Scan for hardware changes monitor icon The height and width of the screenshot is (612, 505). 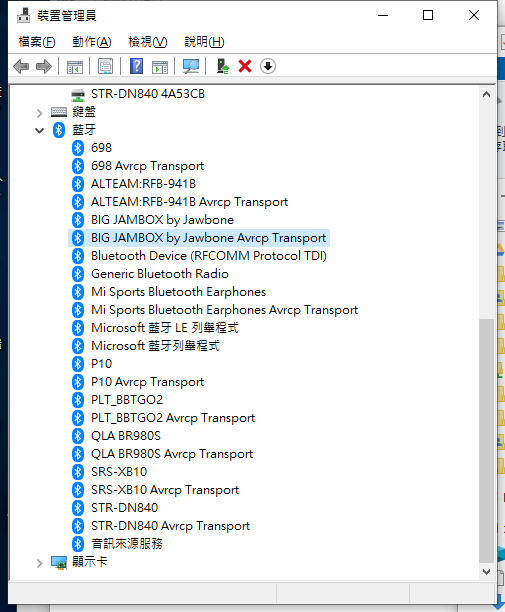click(x=191, y=66)
